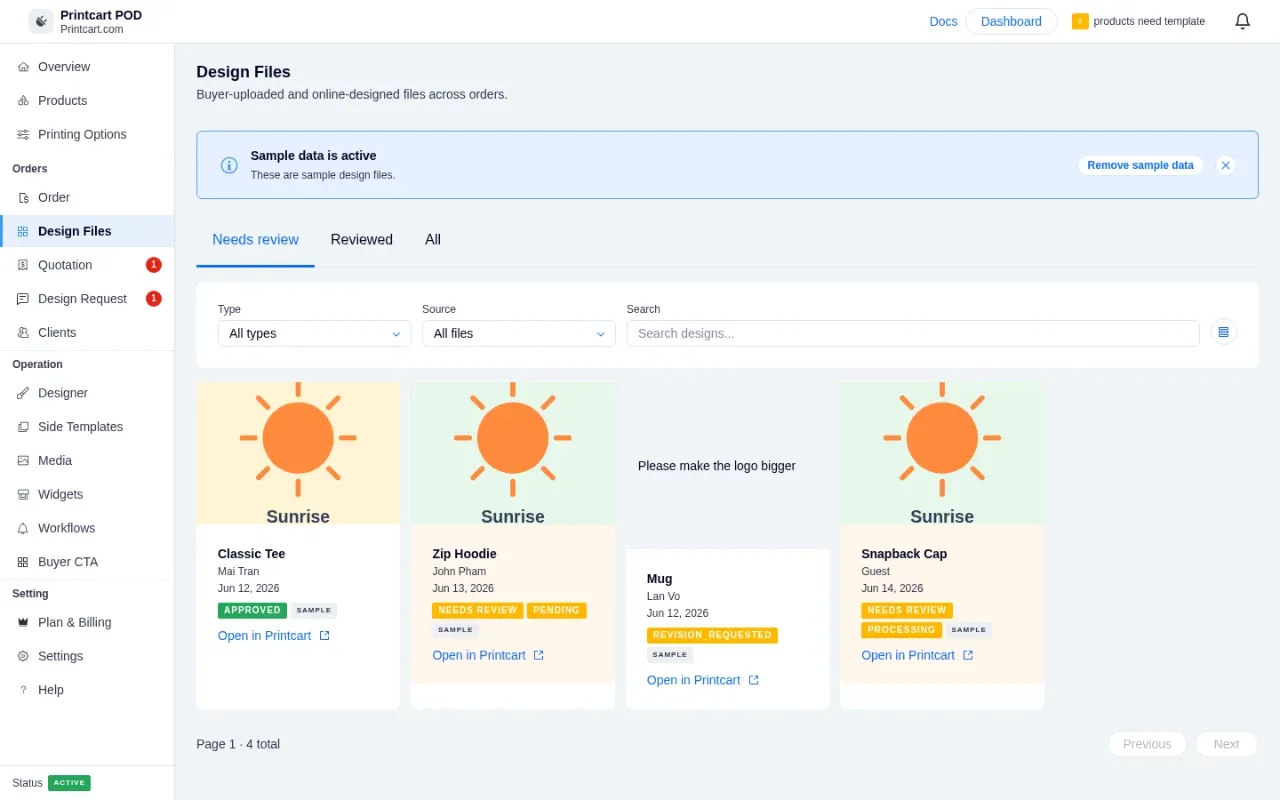
Task: Click Remove sample data button
Action: click(x=1140, y=165)
